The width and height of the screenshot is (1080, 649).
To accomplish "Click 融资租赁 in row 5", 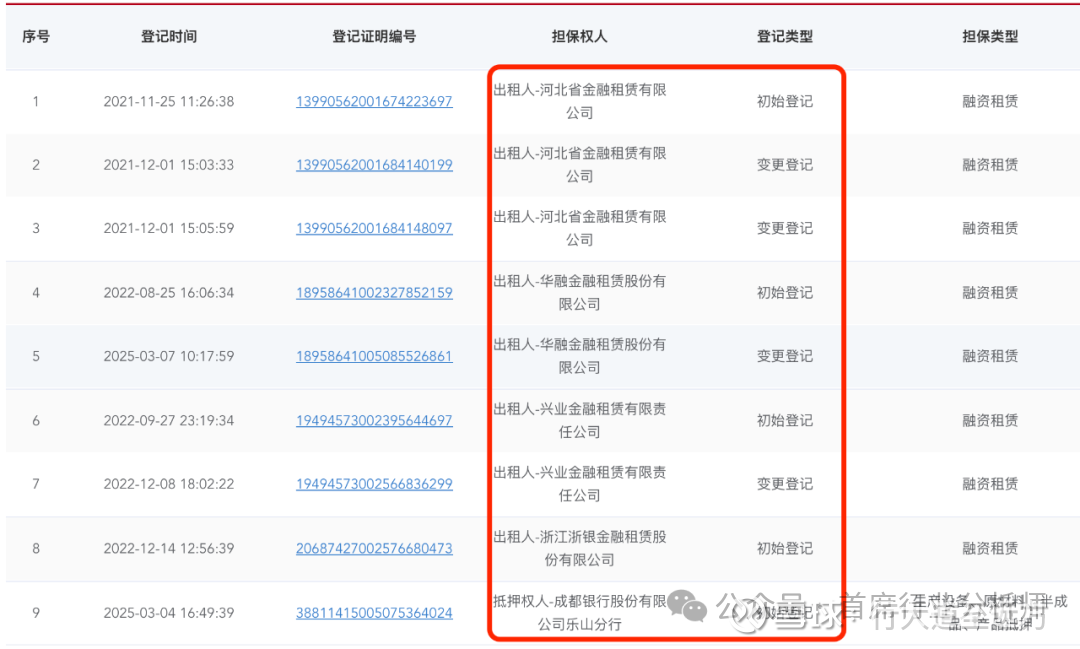I will (x=990, y=356).
